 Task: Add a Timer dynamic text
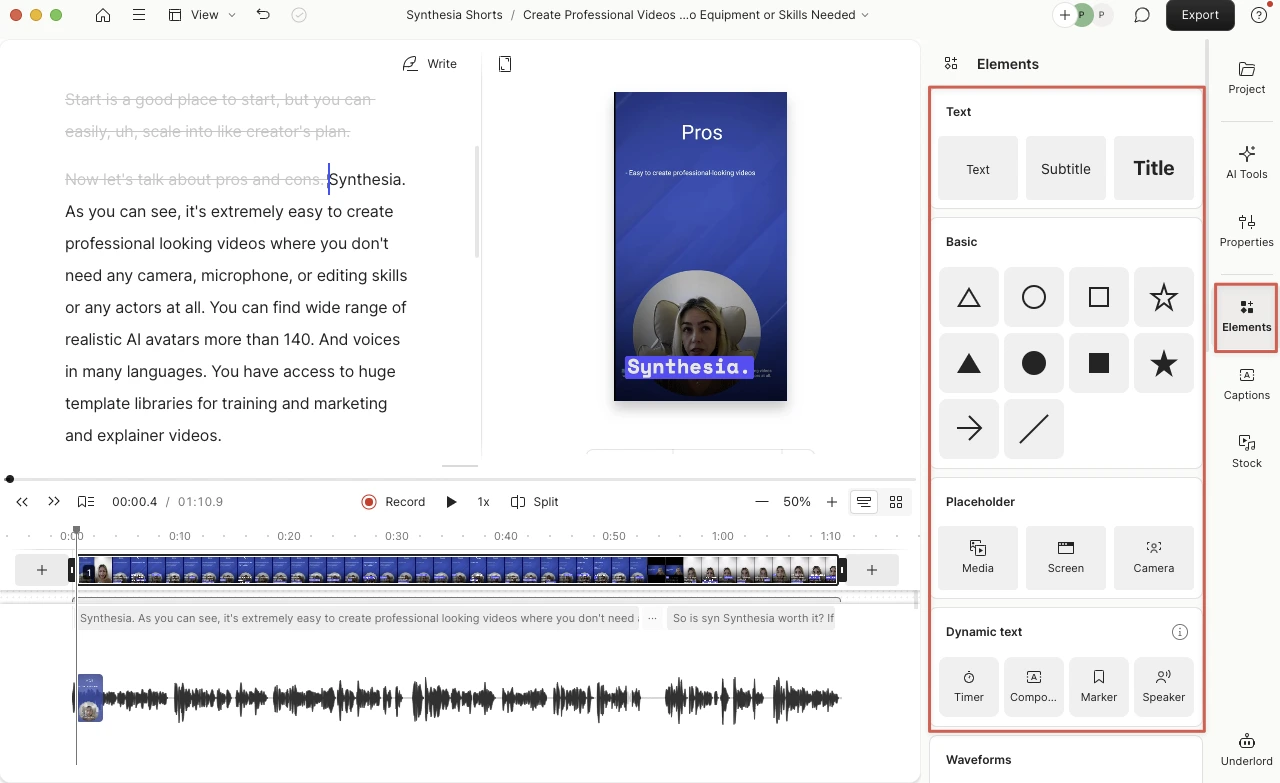(969, 687)
